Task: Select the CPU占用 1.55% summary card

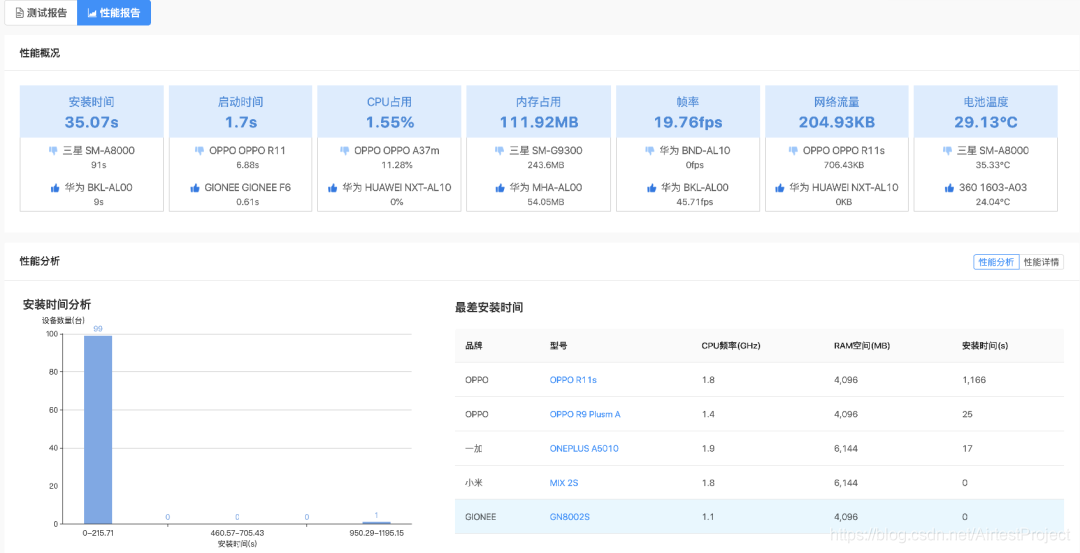Action: coord(389,148)
